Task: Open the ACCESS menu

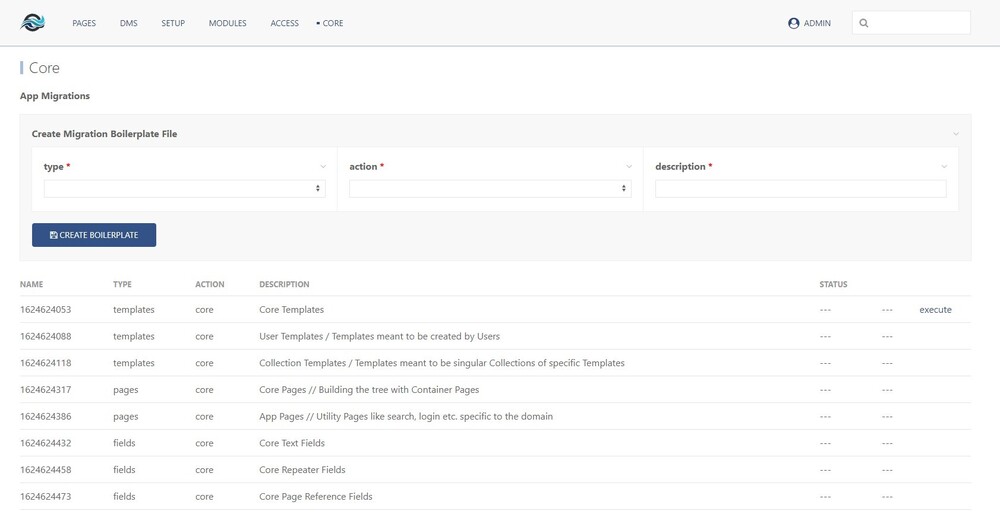Action: click(284, 23)
